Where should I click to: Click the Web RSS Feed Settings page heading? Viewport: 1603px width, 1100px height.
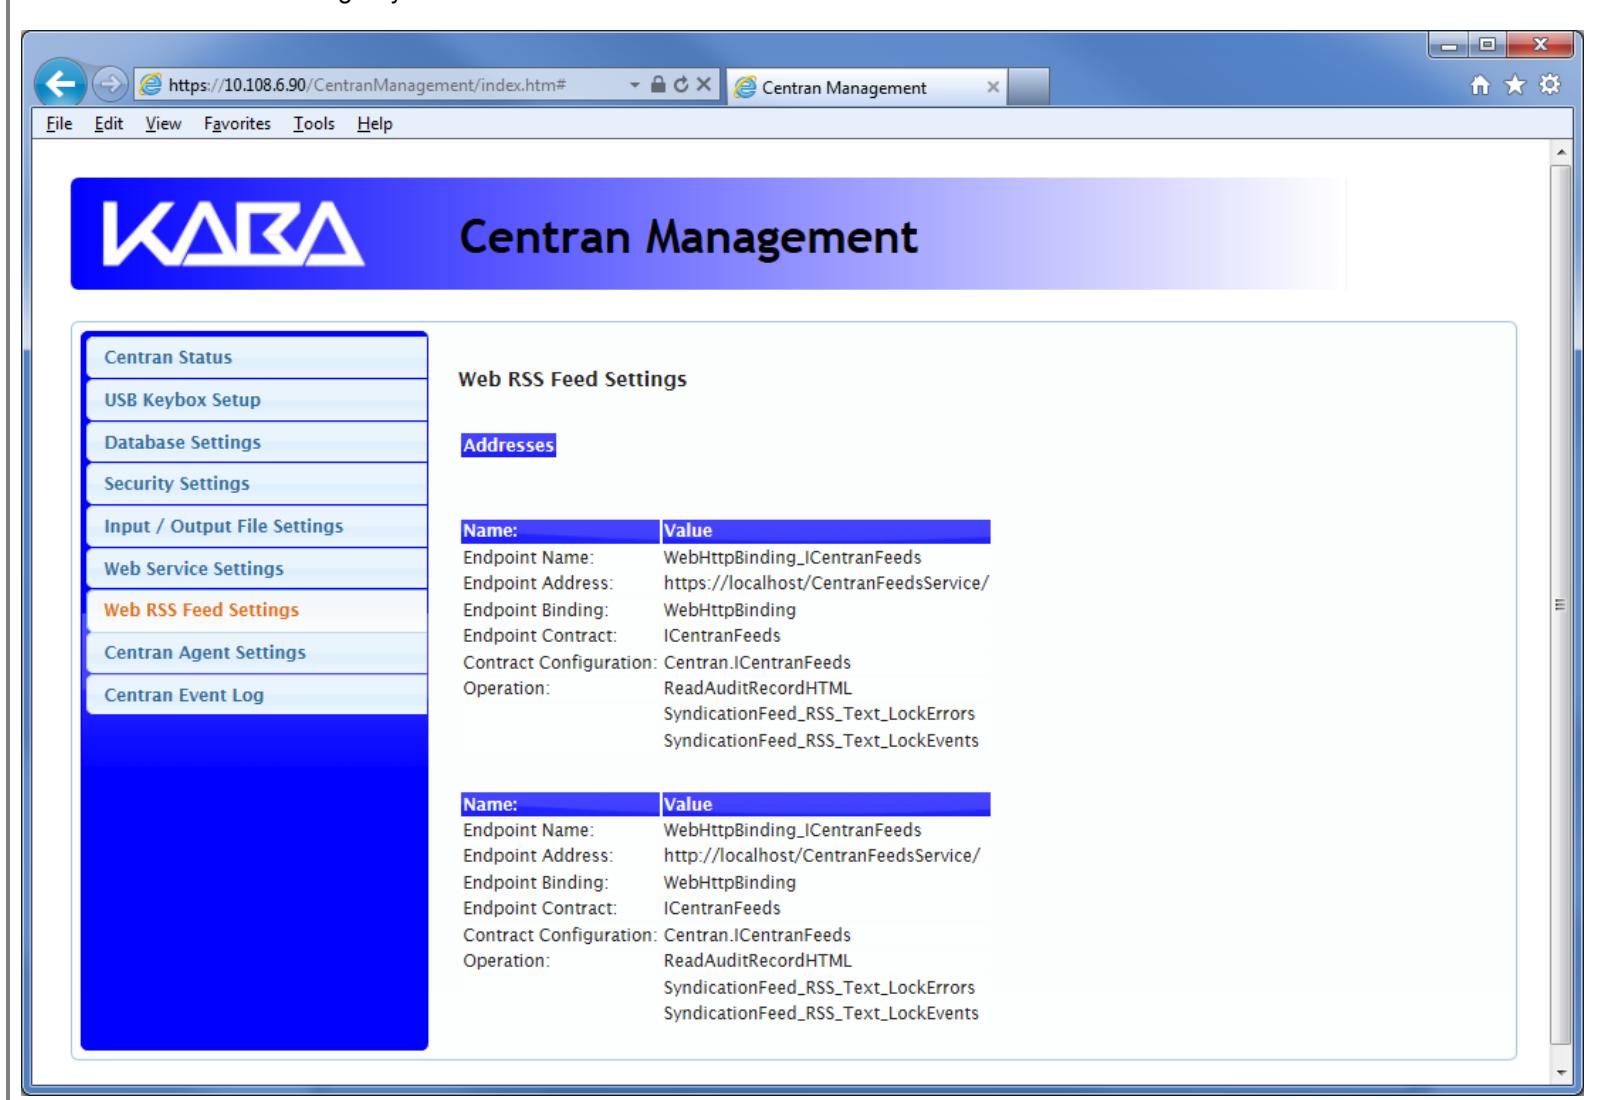click(x=572, y=380)
